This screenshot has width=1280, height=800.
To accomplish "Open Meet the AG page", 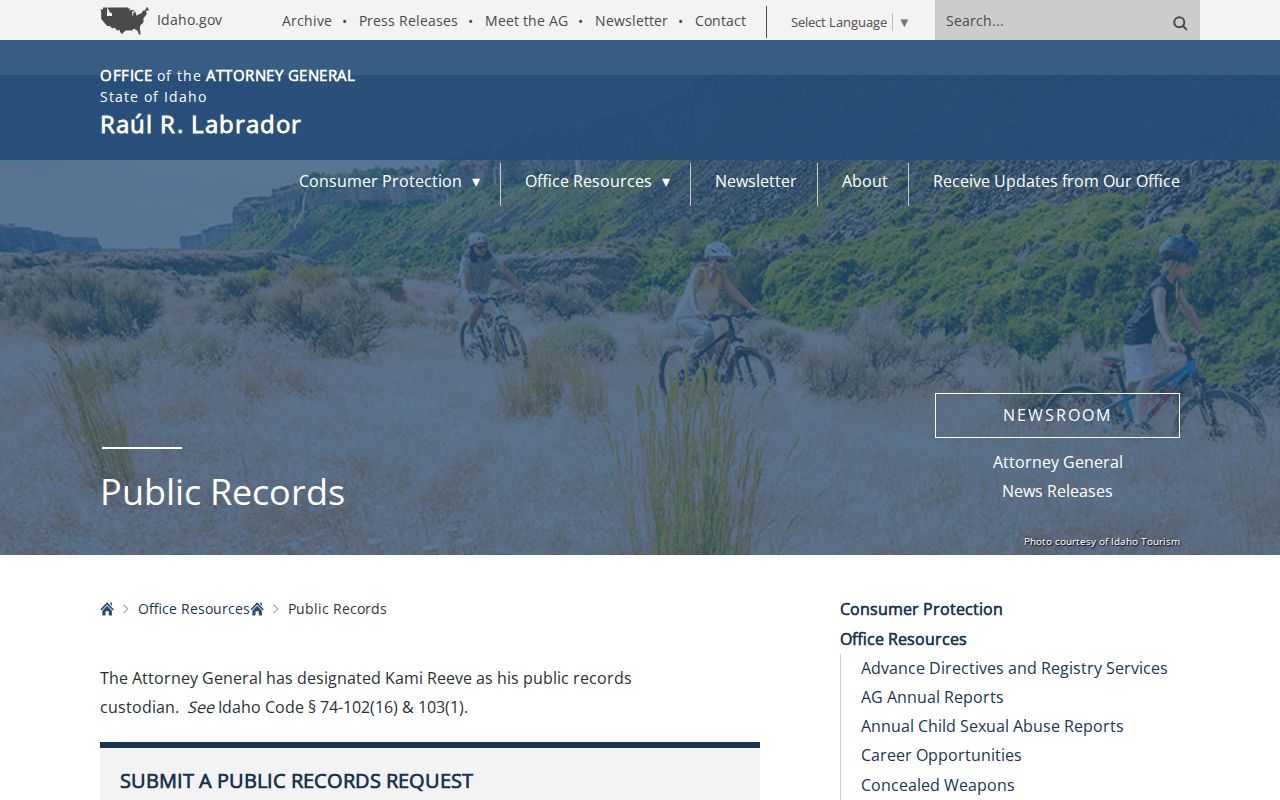I will click(x=526, y=20).
